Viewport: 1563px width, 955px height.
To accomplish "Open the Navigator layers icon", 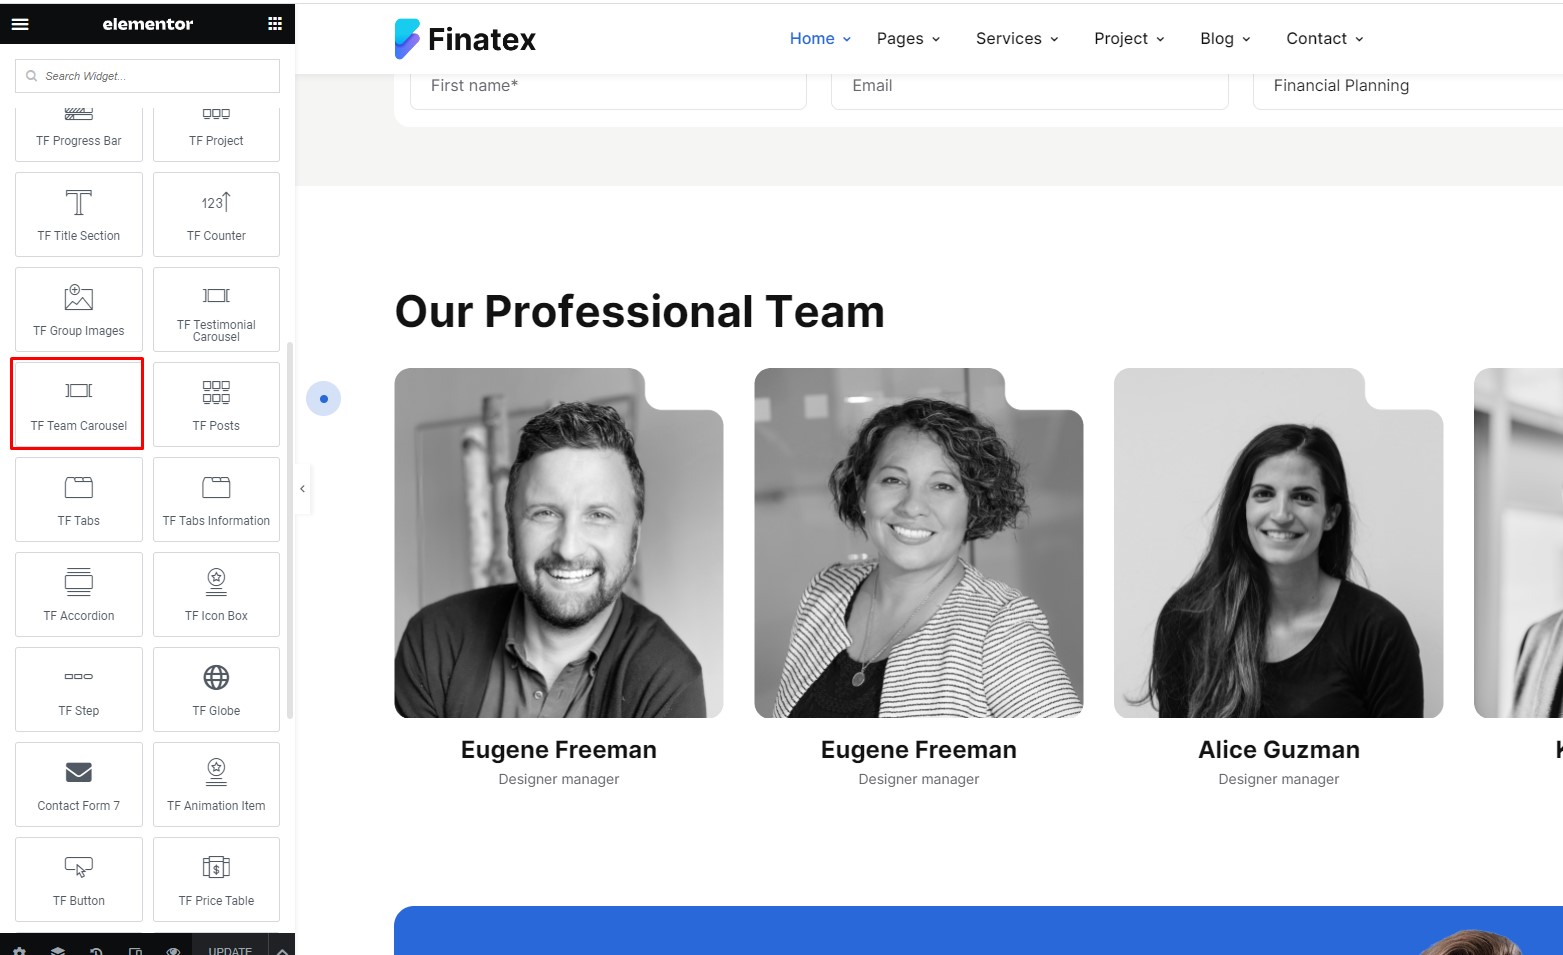I will pos(58,950).
